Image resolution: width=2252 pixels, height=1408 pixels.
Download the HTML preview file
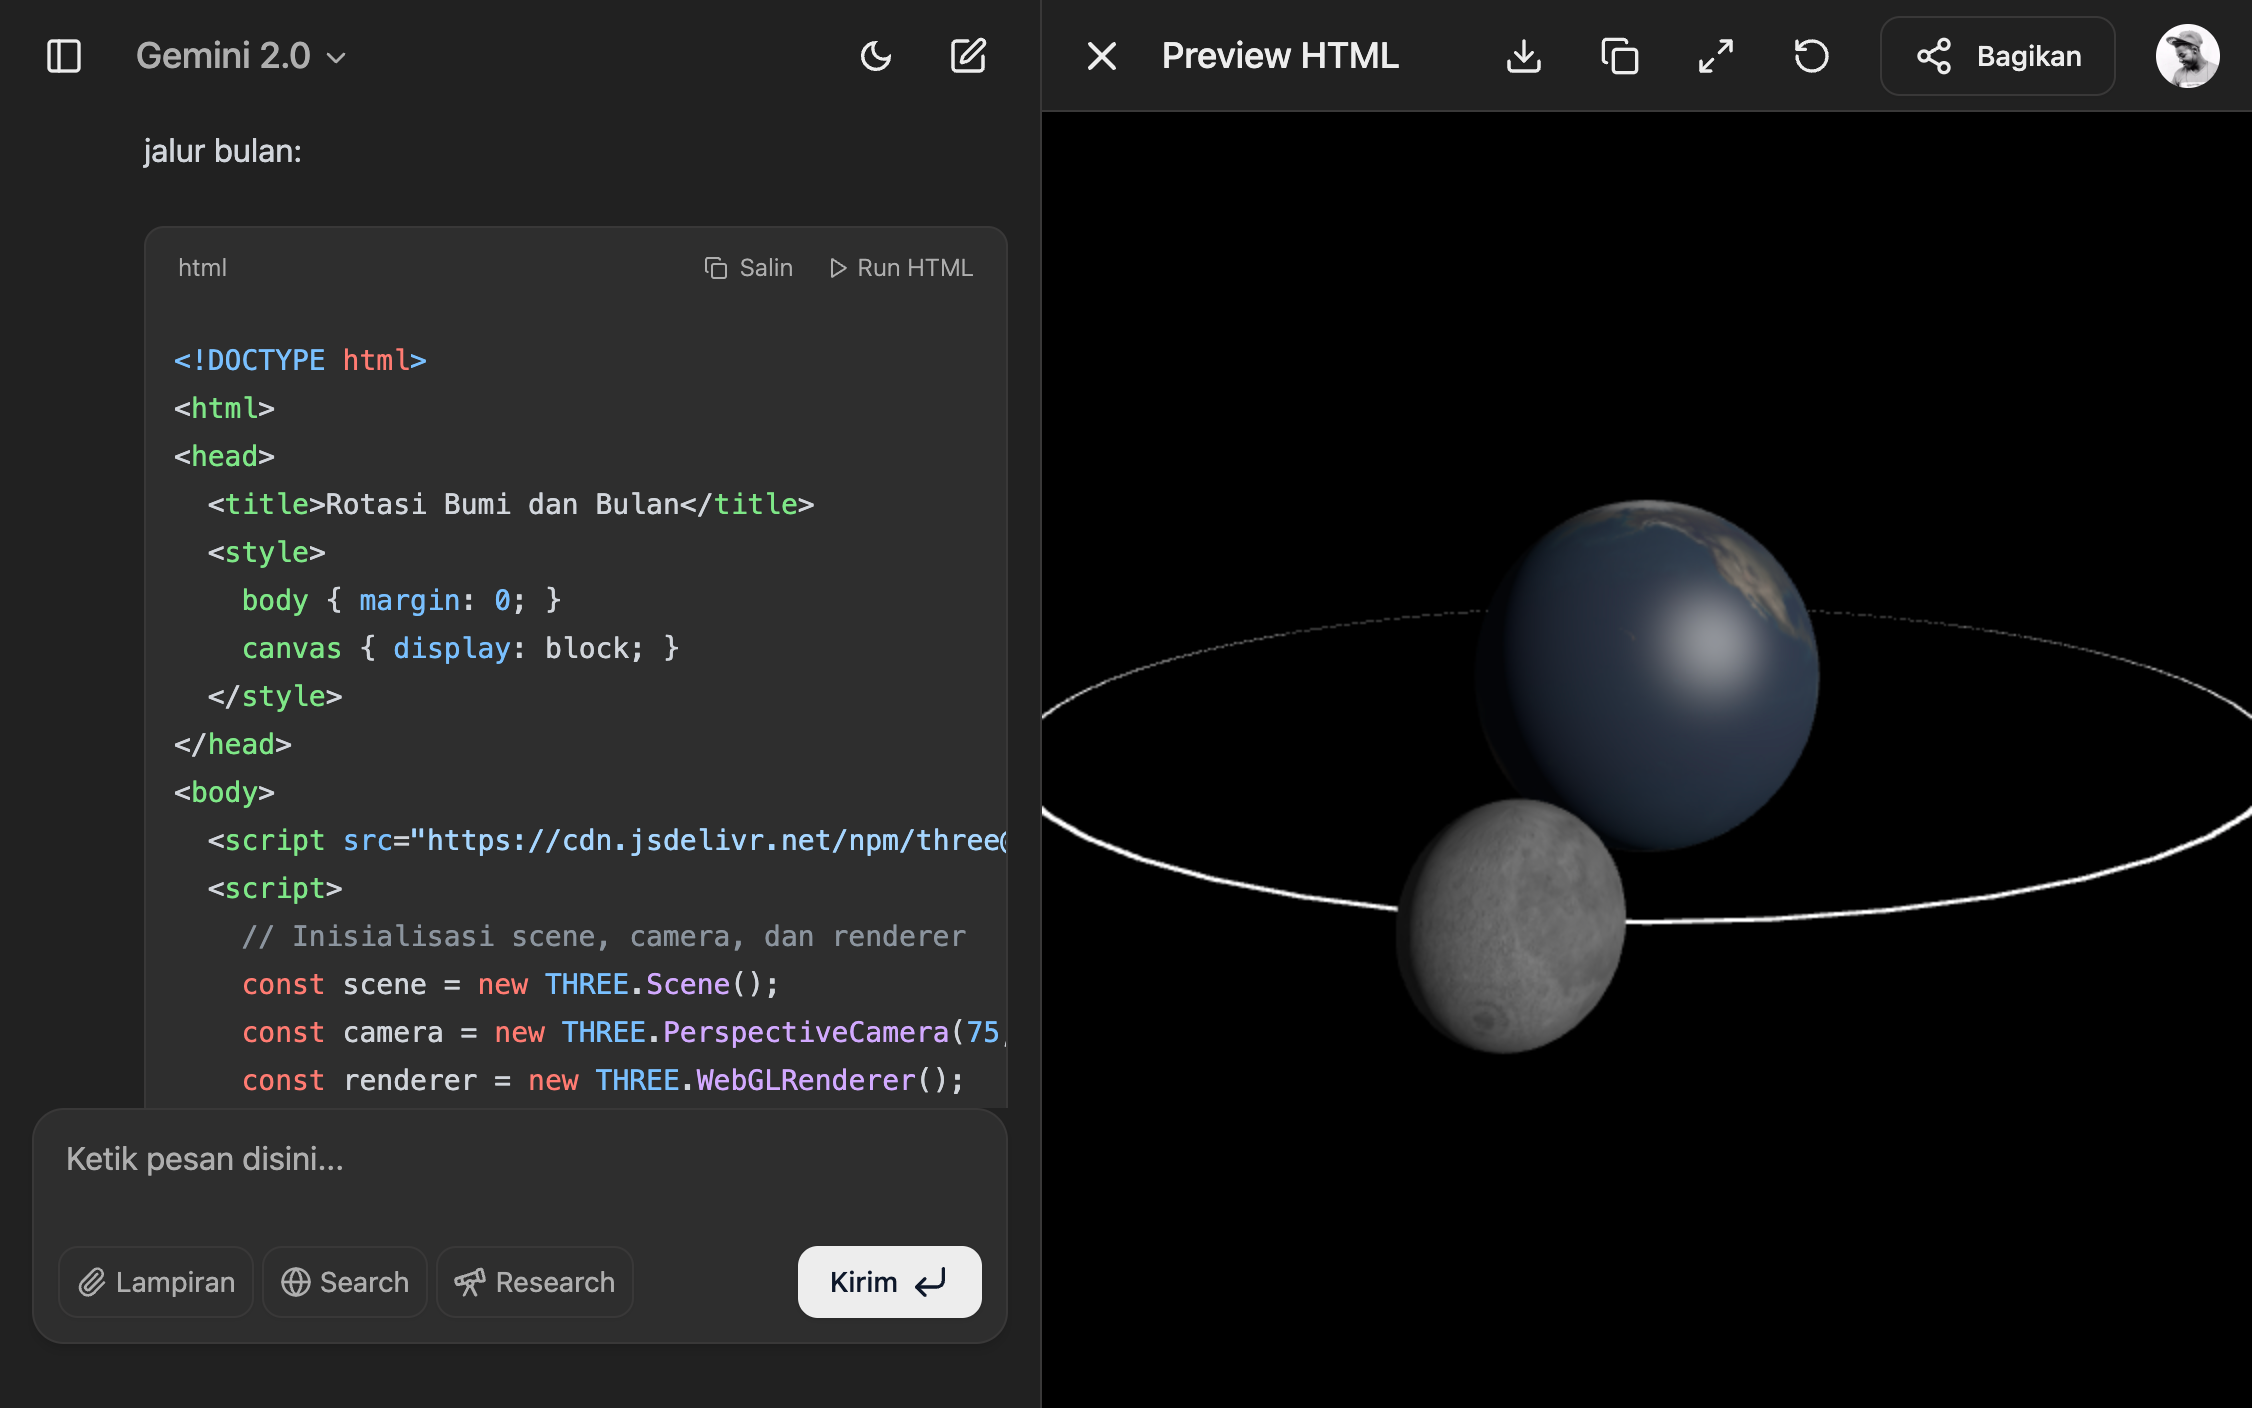tap(1523, 56)
